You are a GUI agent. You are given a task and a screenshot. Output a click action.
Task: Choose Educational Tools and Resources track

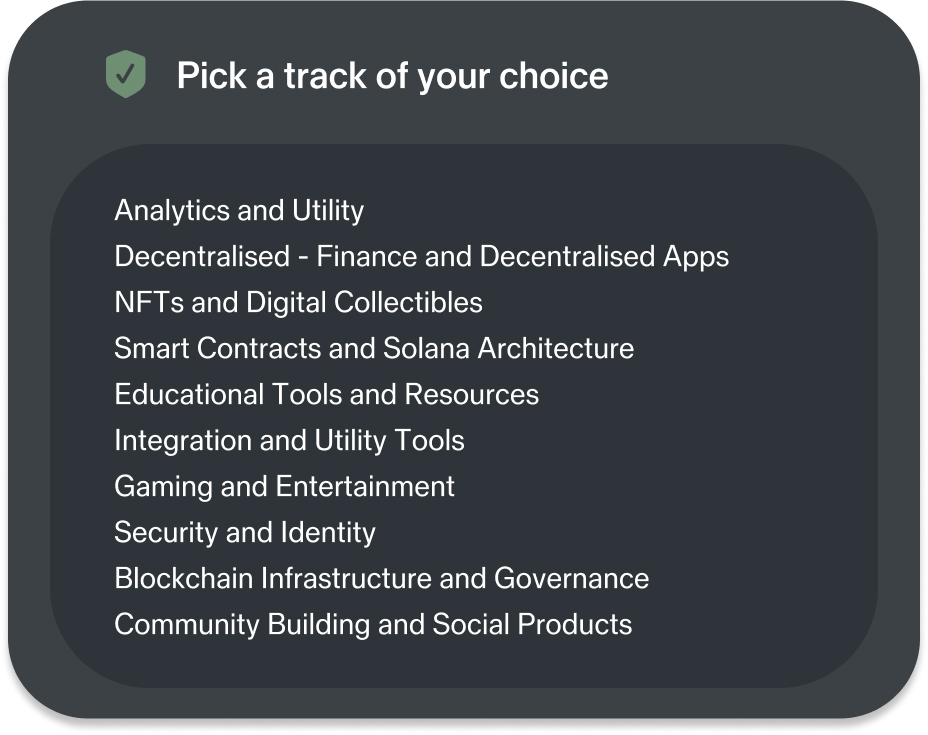[327, 394]
